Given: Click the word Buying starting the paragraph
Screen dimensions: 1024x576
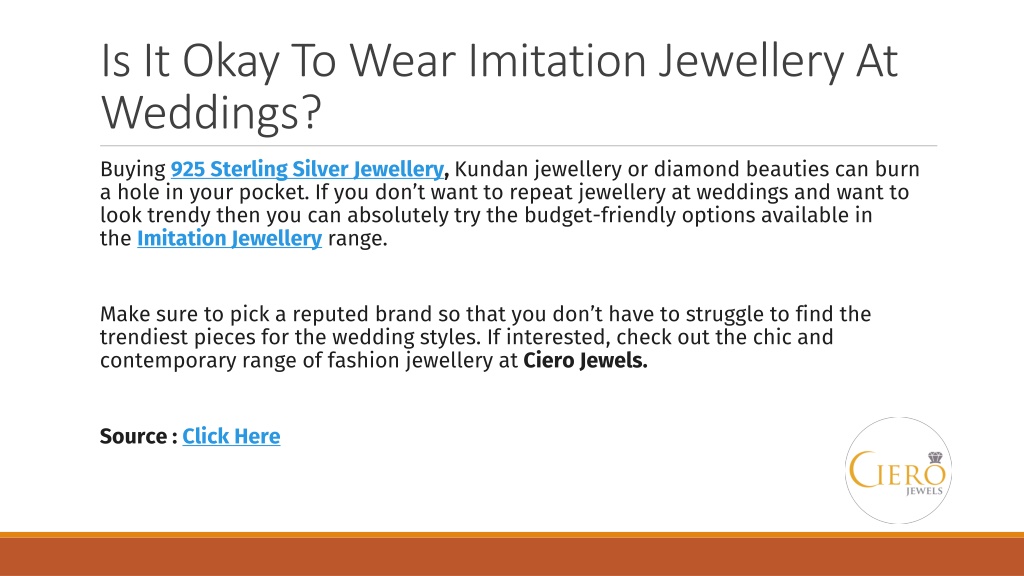Looking at the screenshot, I should [133, 170].
